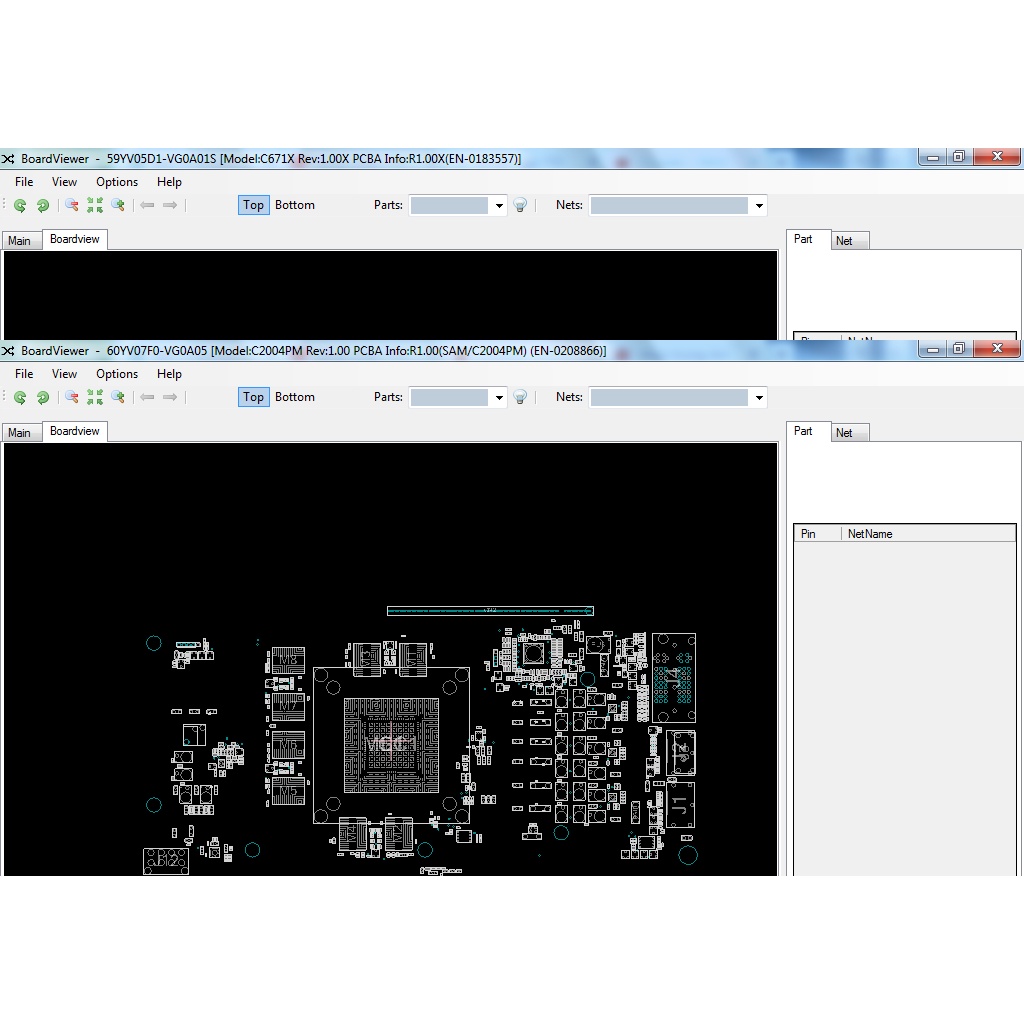
Task: Click forward arrow in 60YV07F0 window toolbar
Action: (170, 398)
